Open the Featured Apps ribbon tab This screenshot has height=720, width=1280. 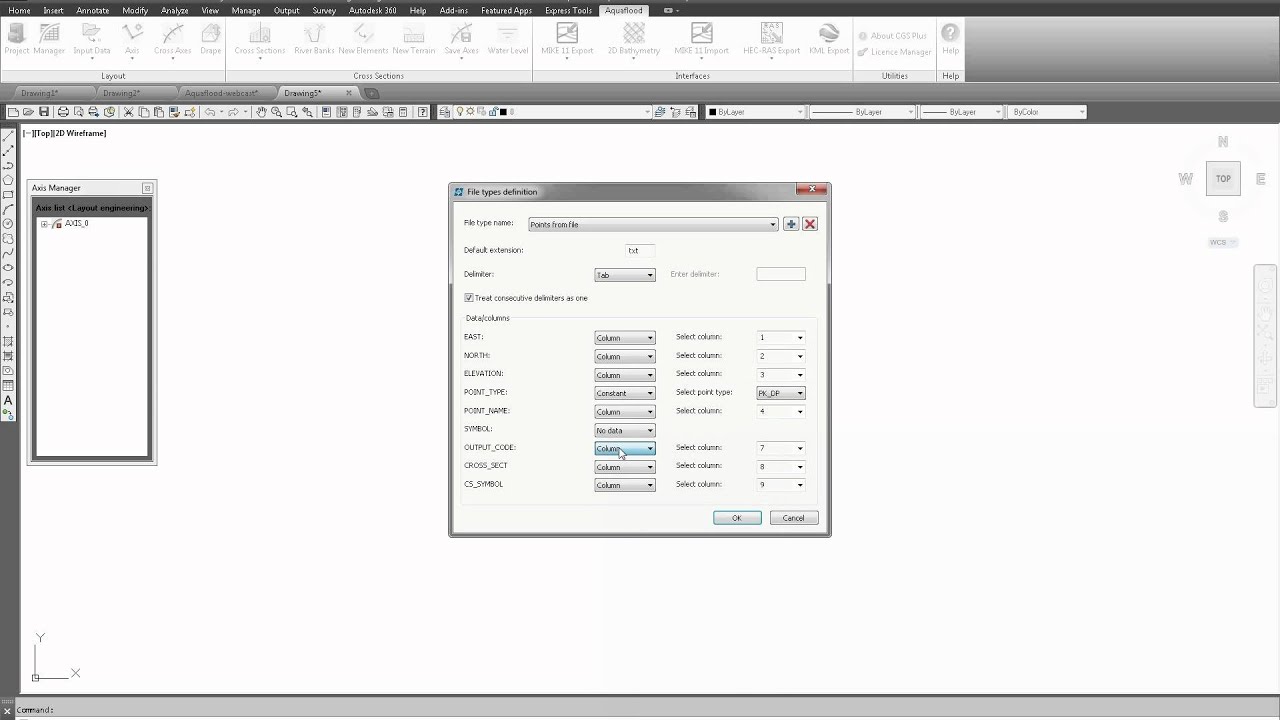[x=506, y=10]
